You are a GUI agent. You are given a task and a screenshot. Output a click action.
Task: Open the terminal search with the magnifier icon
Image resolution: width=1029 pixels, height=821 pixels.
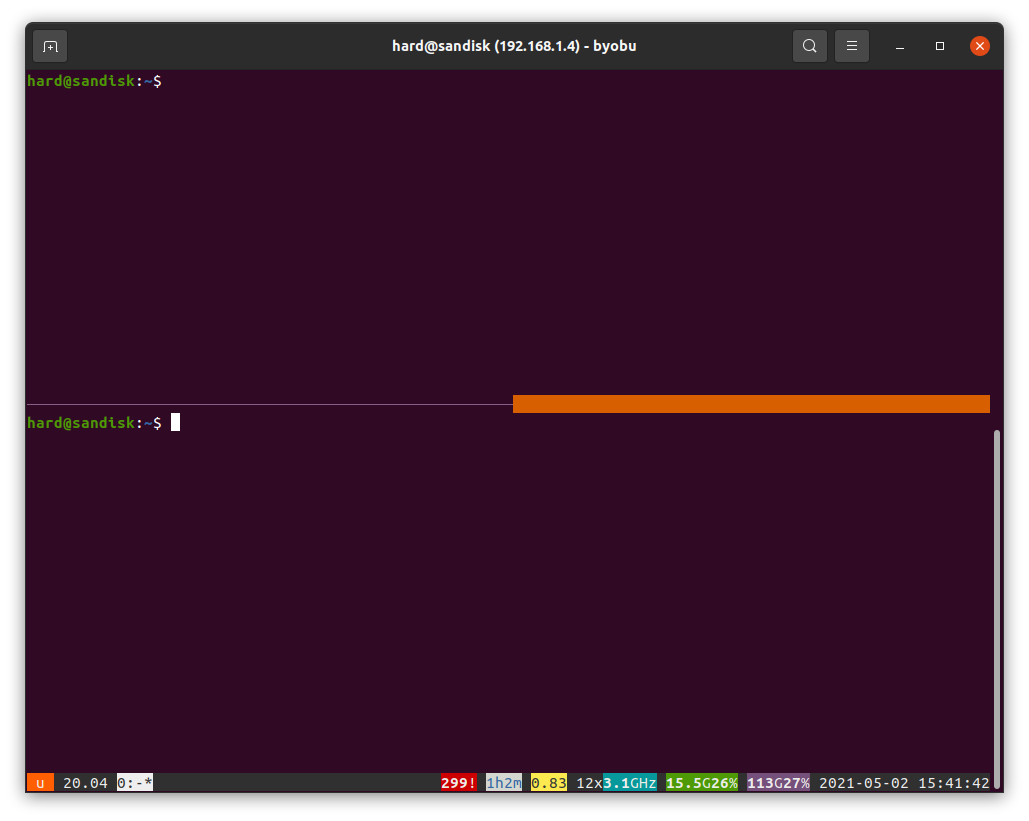810,45
